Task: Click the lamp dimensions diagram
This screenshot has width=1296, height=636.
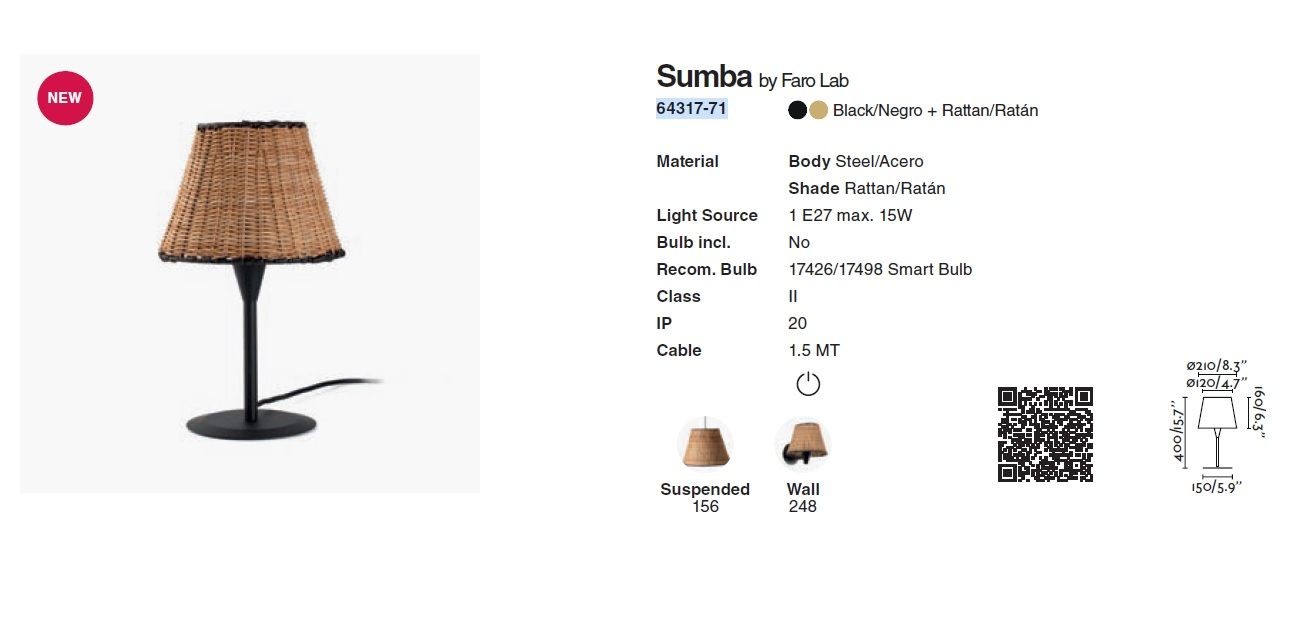Action: [1217, 427]
